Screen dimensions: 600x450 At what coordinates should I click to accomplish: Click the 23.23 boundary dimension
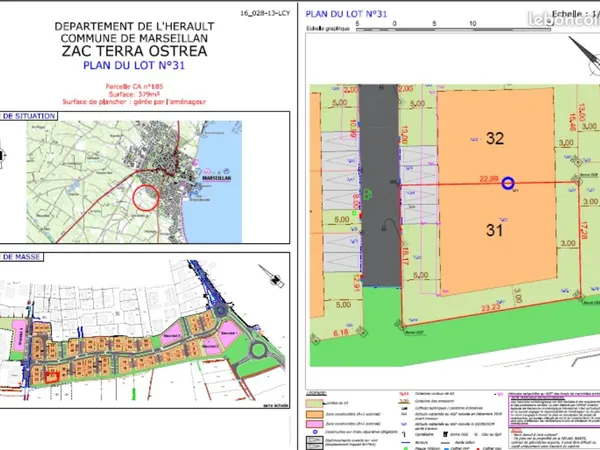491,308
